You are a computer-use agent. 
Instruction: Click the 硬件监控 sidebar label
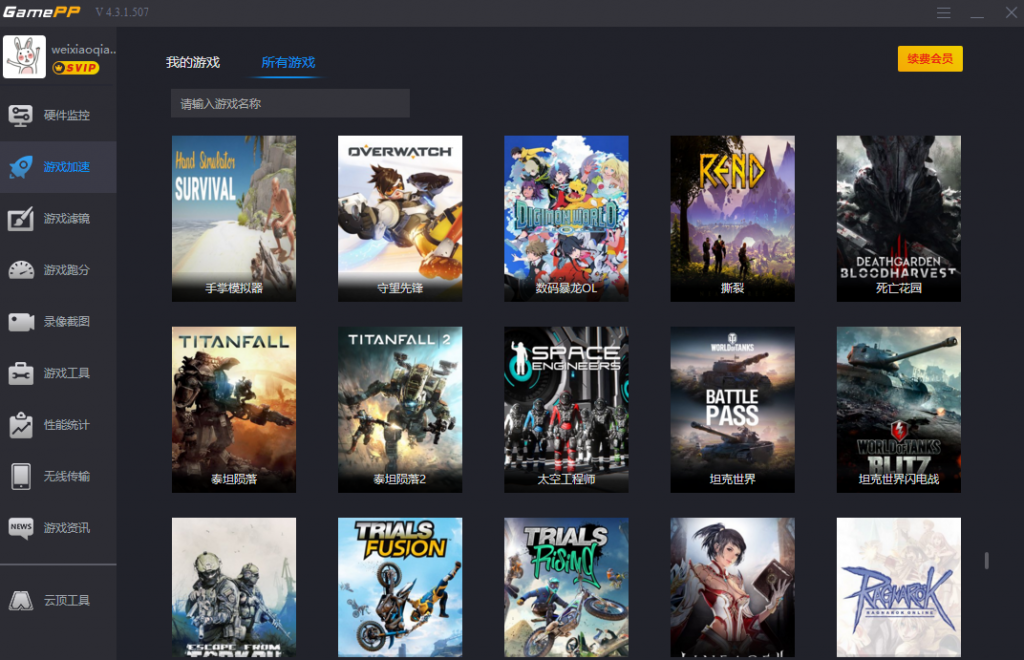tap(67, 116)
